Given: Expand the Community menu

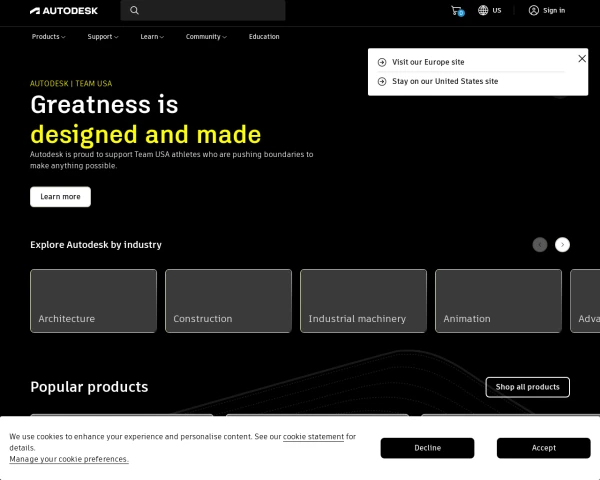Looking at the screenshot, I should 206,37.
